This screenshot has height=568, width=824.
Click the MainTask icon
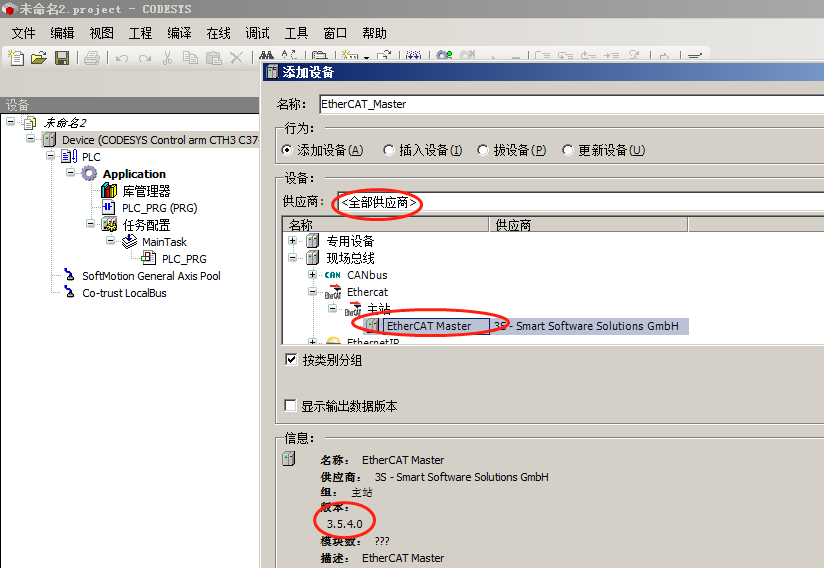pyautogui.click(x=129, y=242)
